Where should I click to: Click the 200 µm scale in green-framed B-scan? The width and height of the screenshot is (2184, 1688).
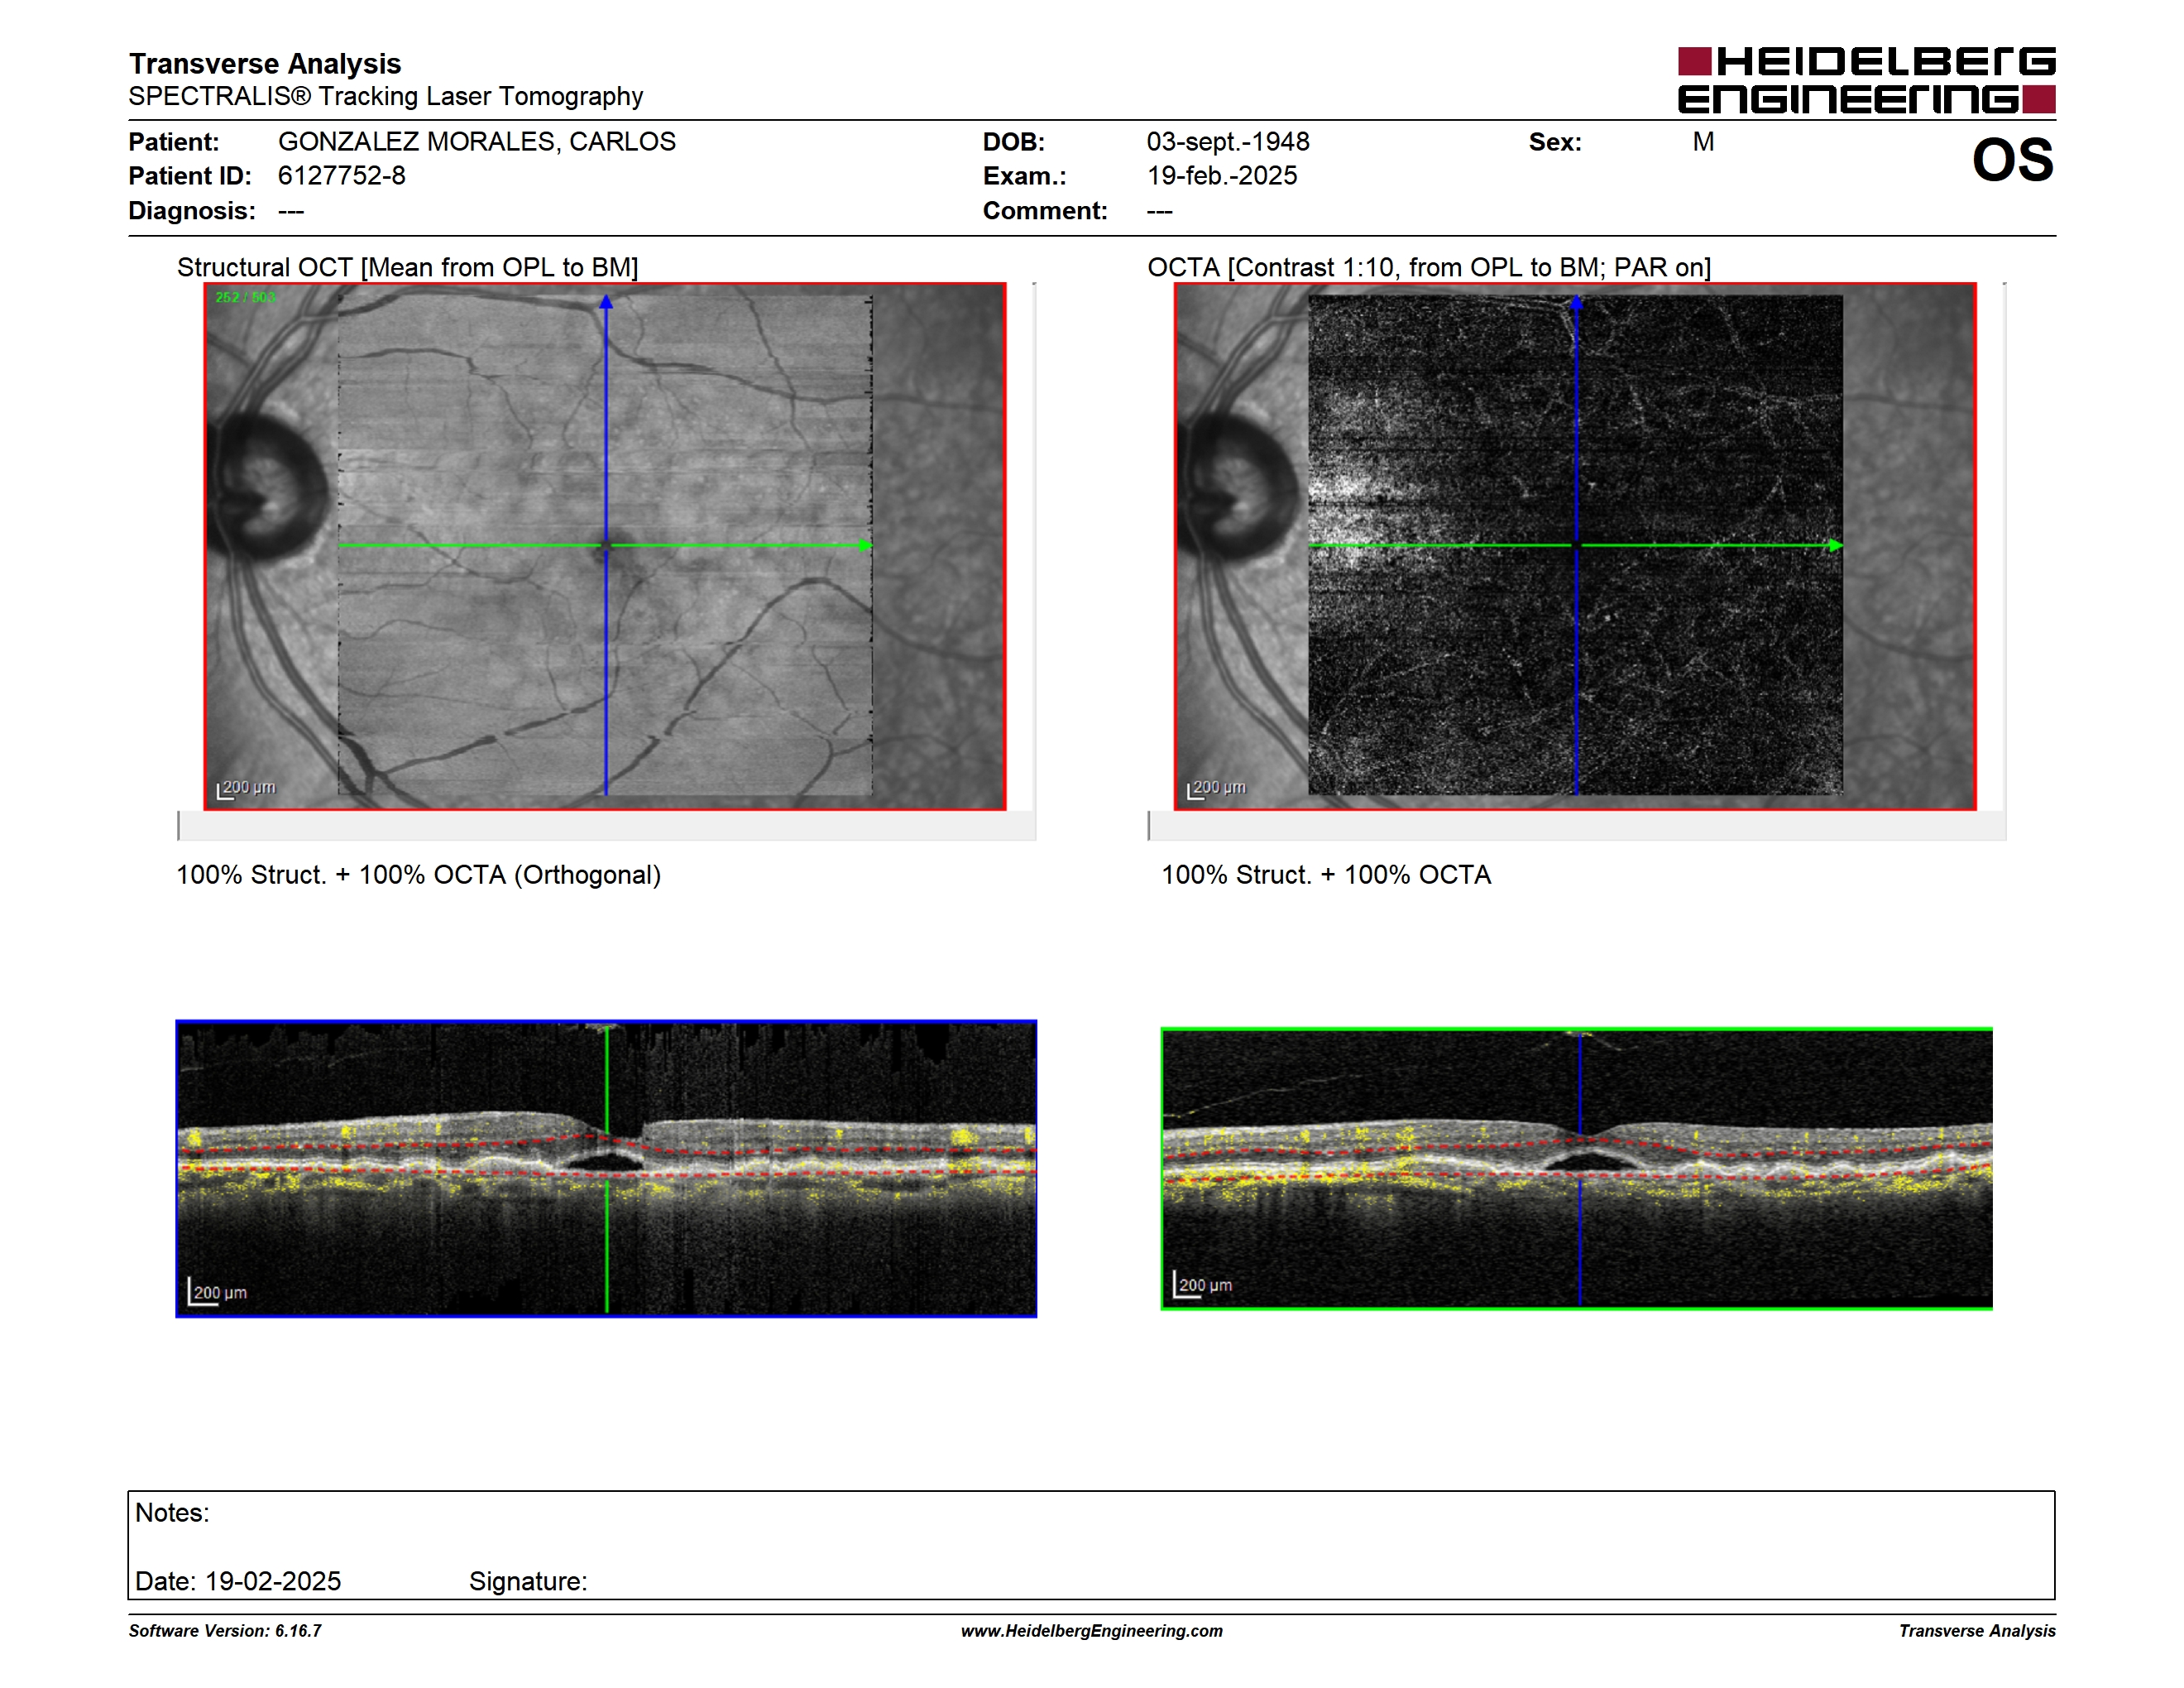[1202, 1284]
